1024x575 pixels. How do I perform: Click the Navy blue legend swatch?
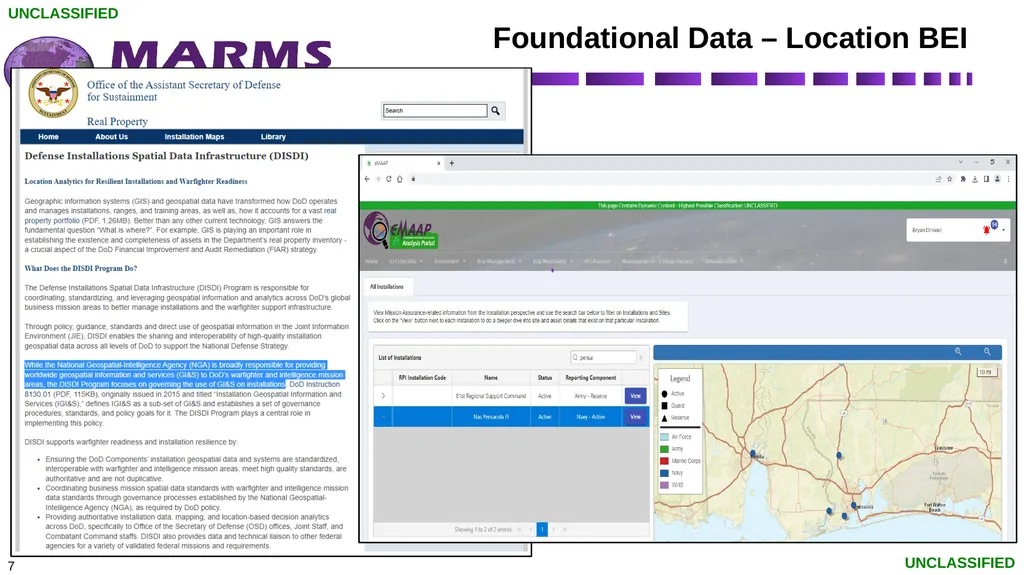pos(664,473)
